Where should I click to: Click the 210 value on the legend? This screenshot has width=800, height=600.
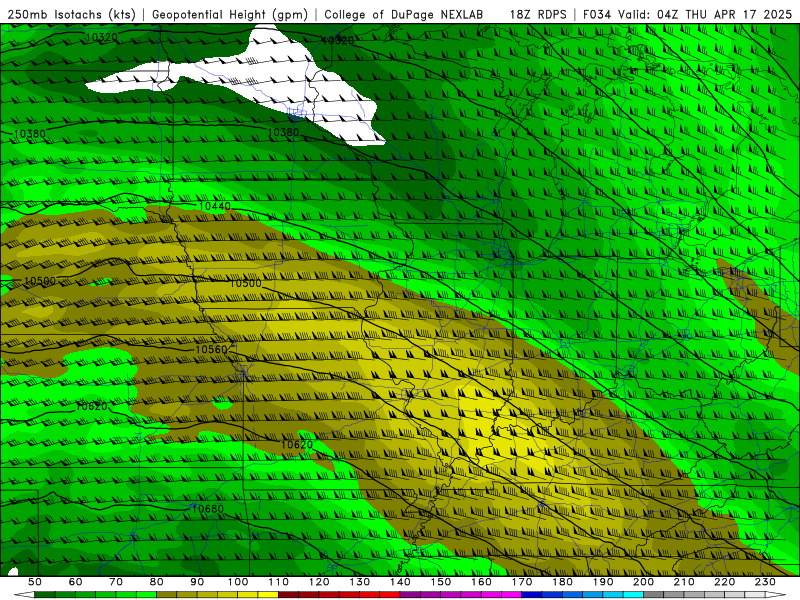click(684, 582)
